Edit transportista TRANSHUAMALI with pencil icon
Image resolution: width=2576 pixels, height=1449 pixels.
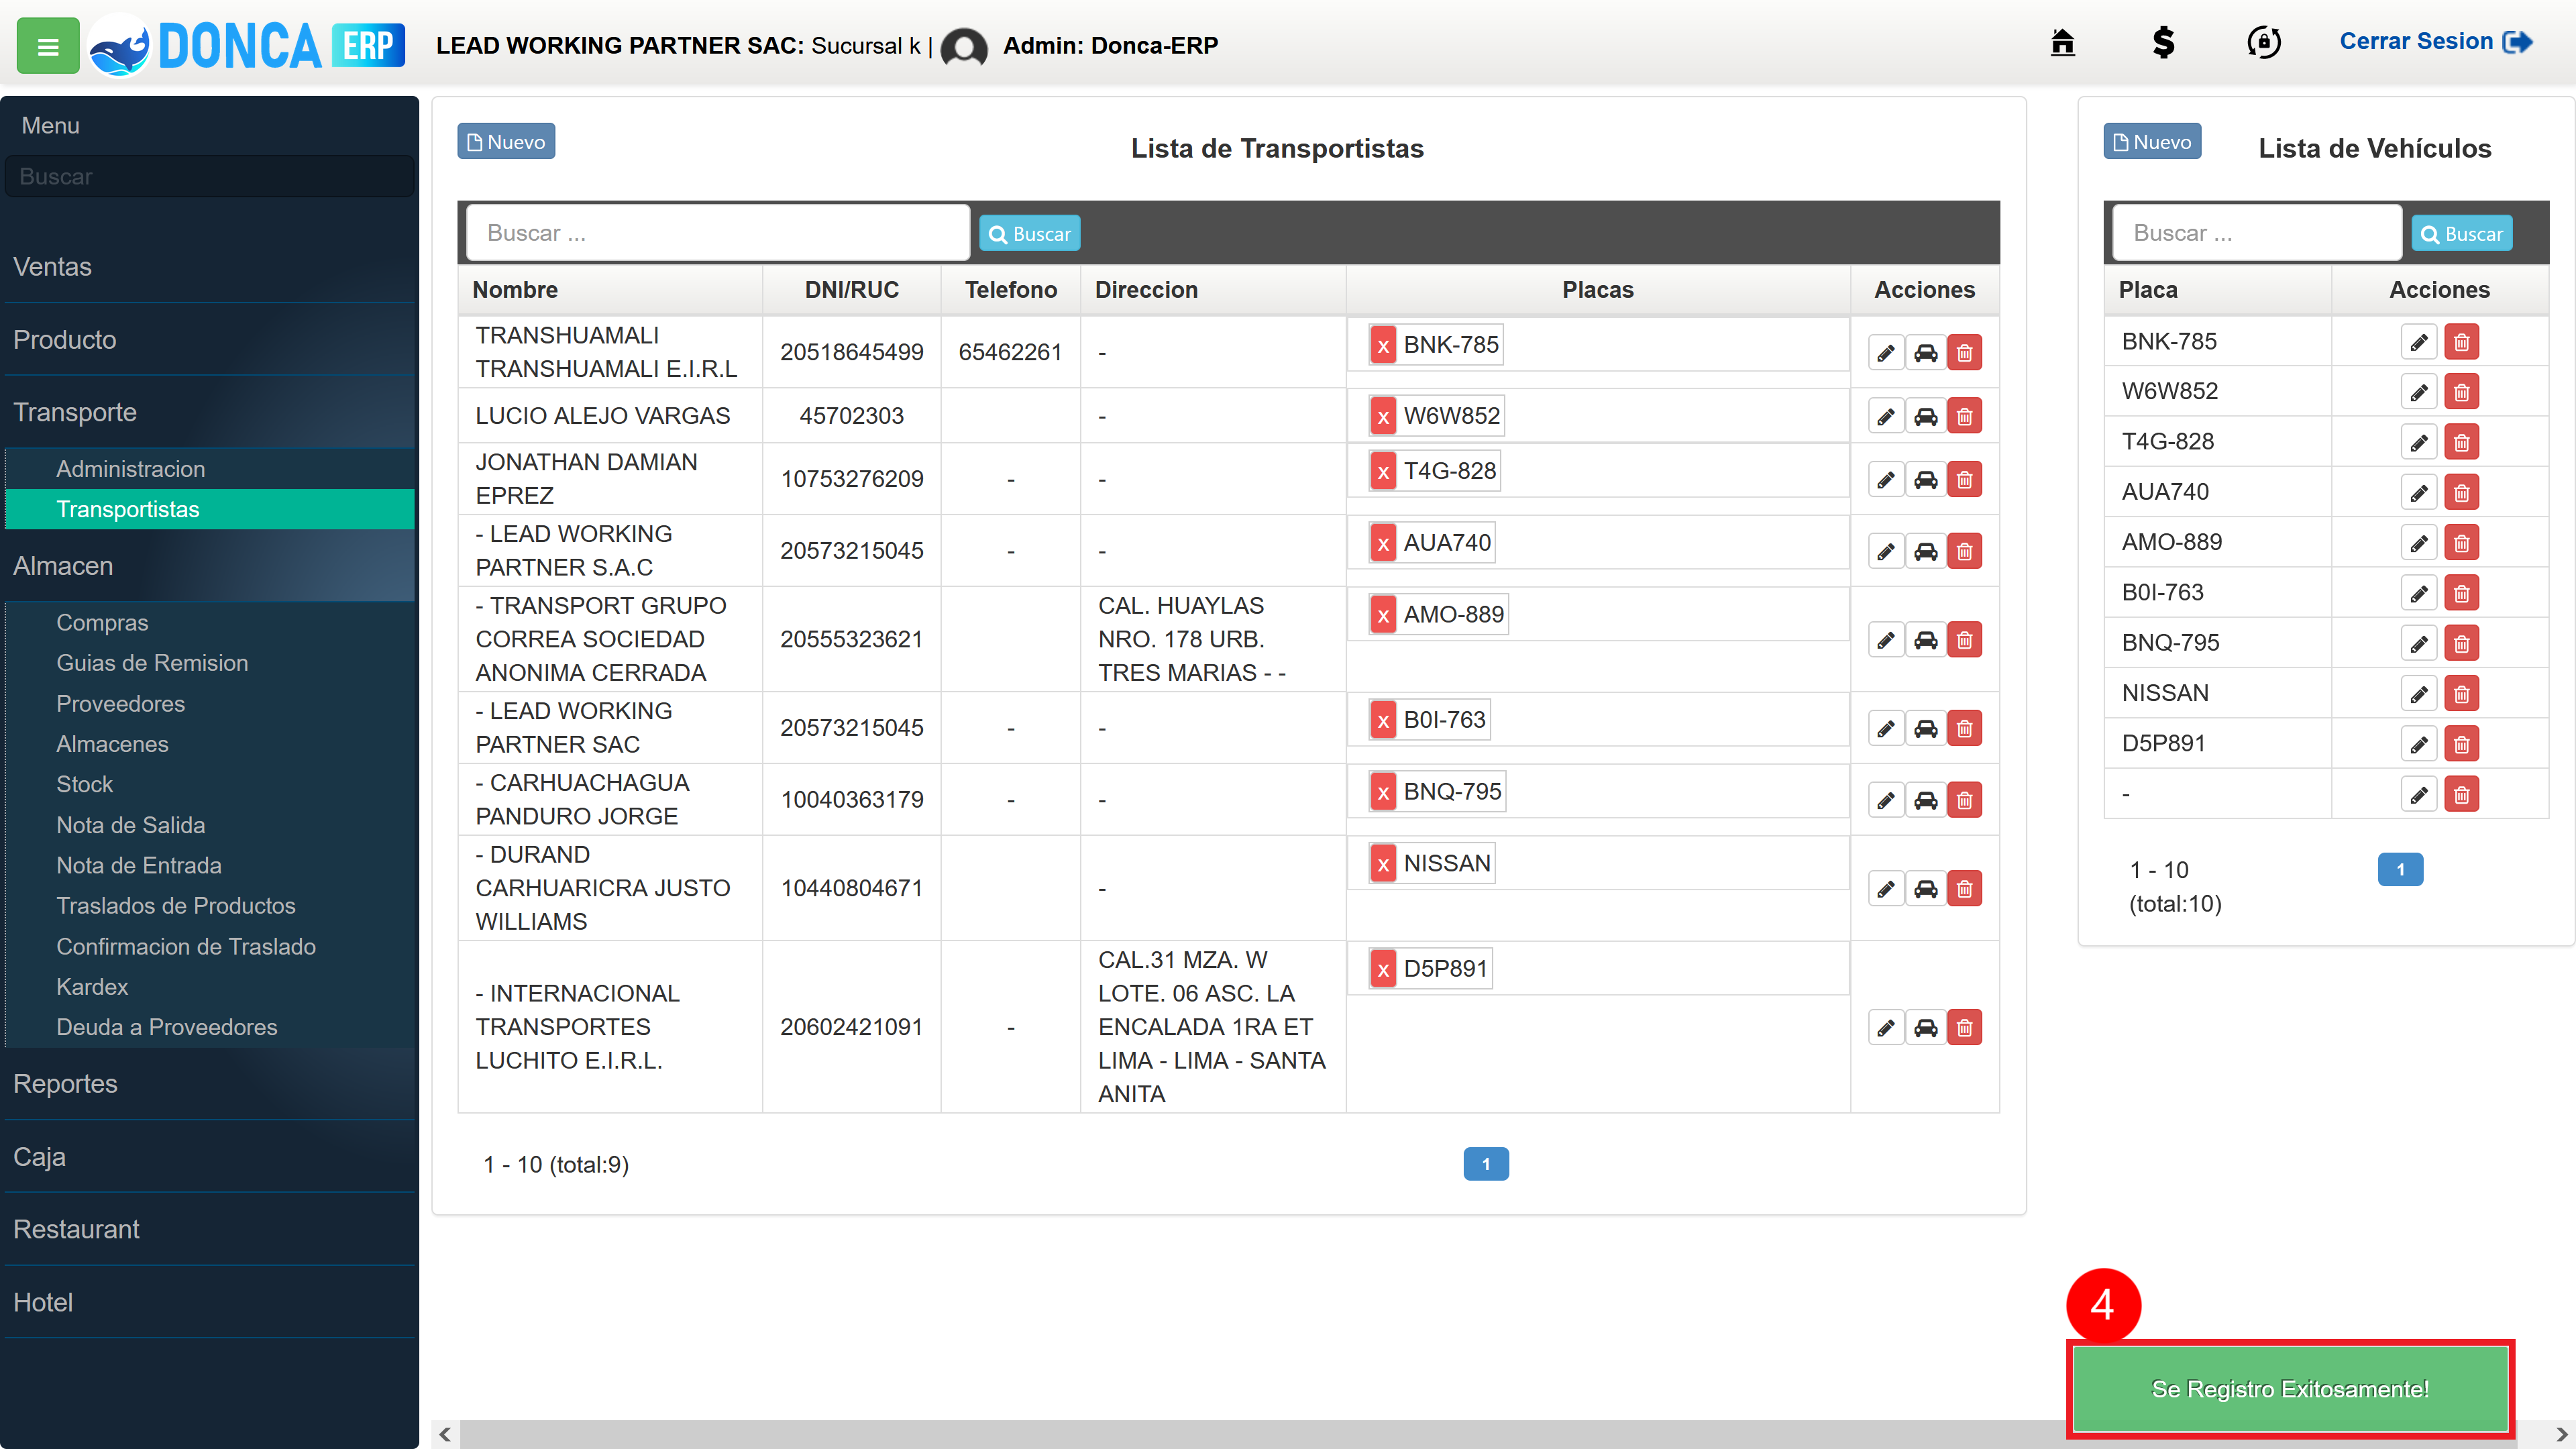1885,353
